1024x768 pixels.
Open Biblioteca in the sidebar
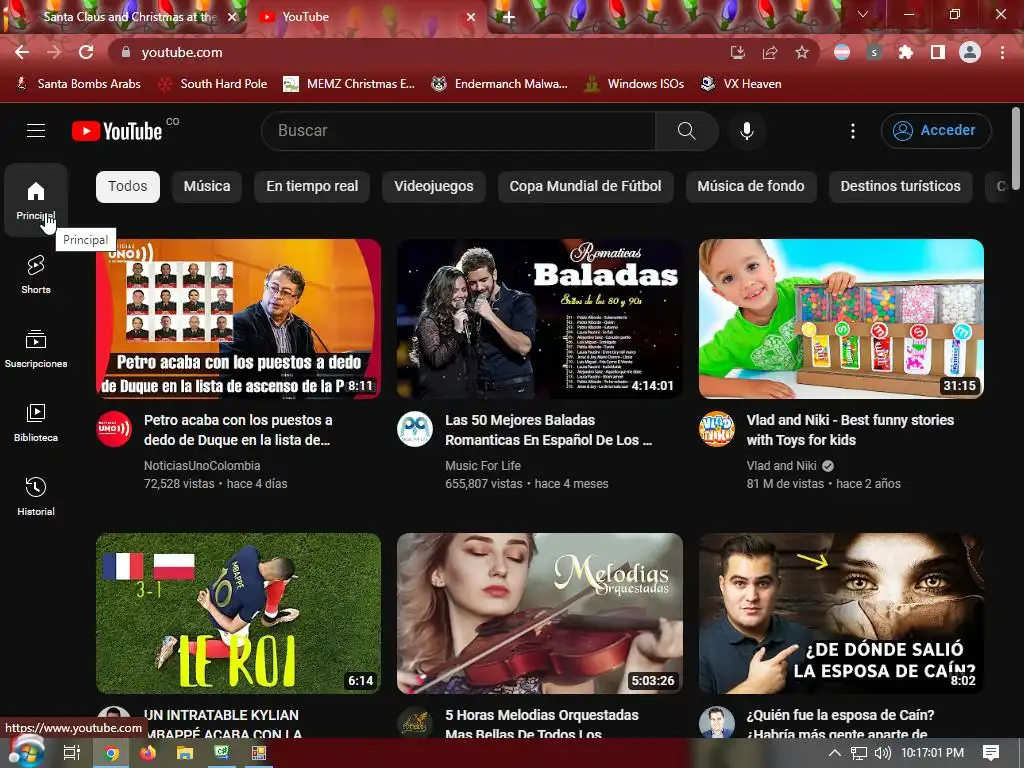click(x=36, y=422)
